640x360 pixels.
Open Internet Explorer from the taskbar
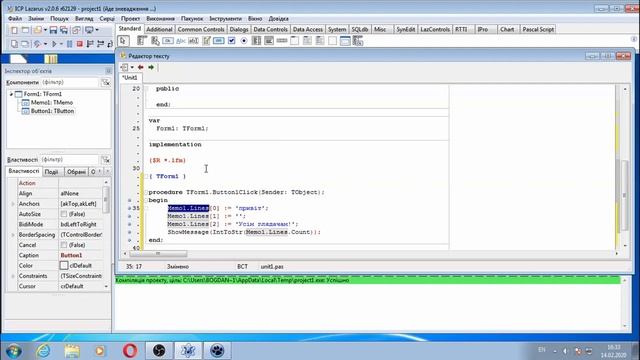tap(43, 351)
